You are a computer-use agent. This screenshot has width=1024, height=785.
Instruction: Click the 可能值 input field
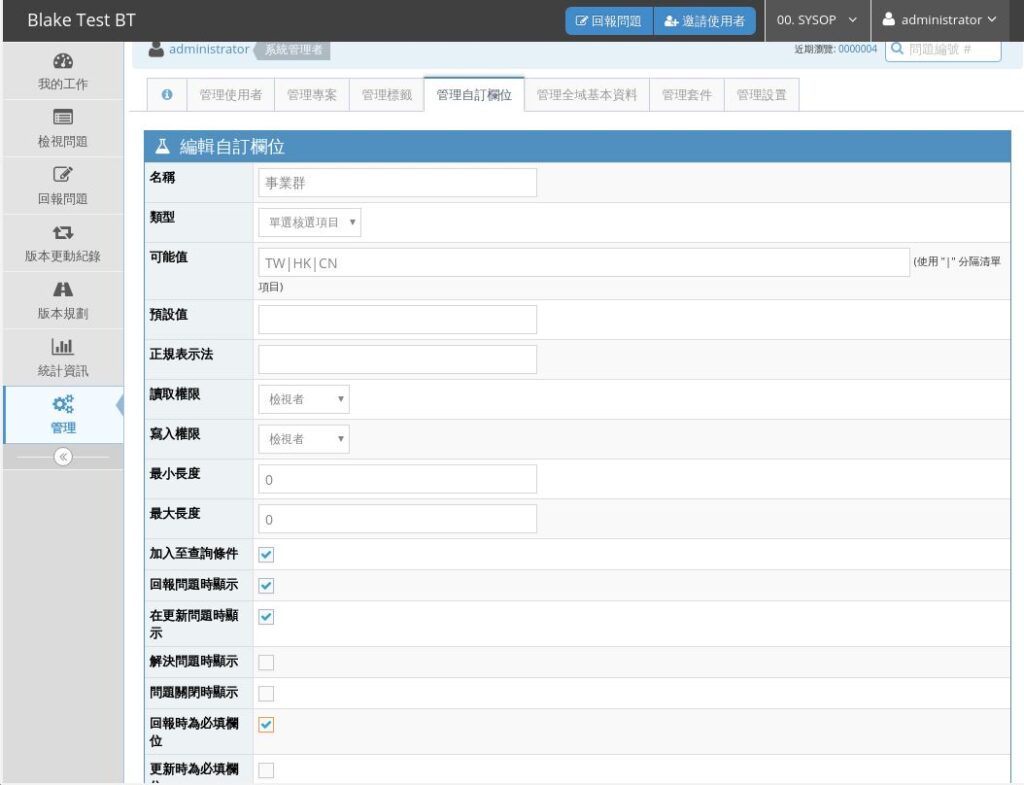click(583, 263)
